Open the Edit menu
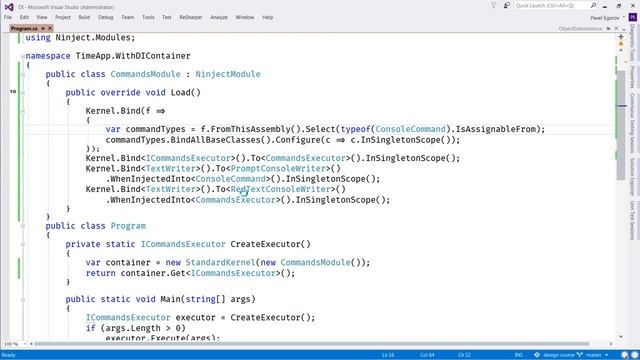 point(24,18)
